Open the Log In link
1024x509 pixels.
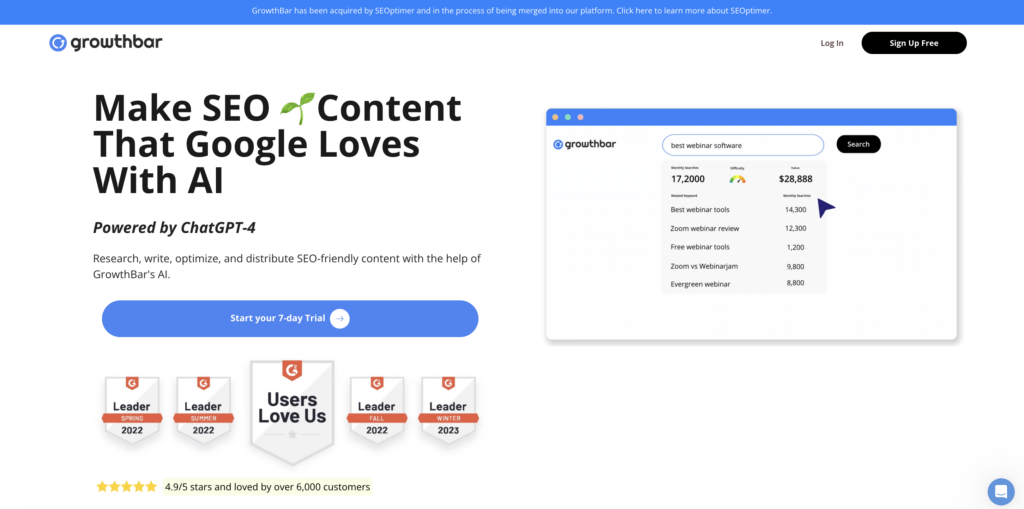[x=831, y=43]
